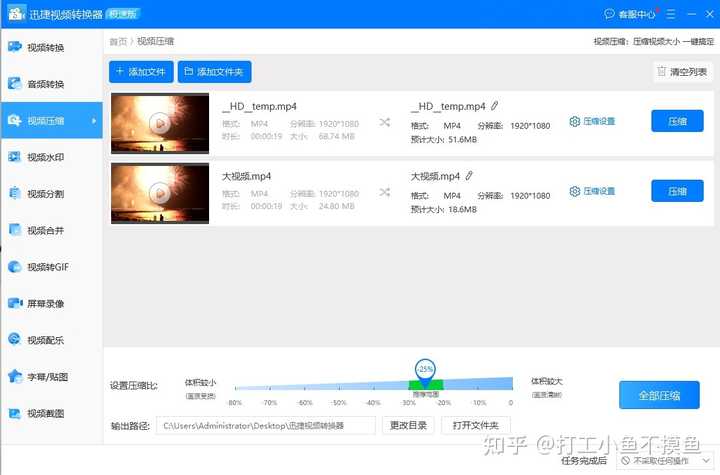Click the output path input field
Viewport: 720px width, 475px height.
pos(265,425)
